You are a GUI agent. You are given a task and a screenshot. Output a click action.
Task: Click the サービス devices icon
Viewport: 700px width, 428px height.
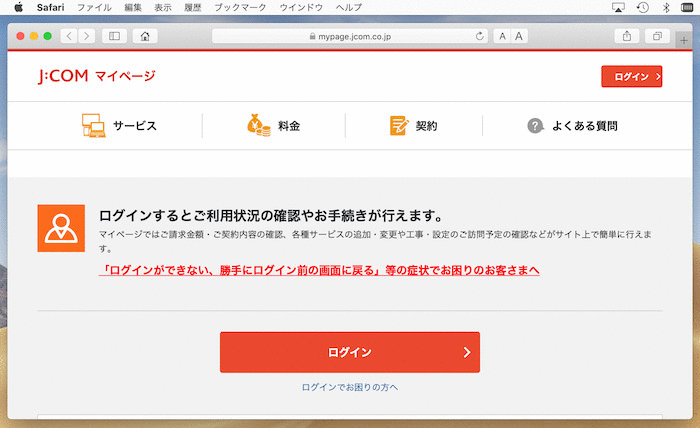coord(93,125)
